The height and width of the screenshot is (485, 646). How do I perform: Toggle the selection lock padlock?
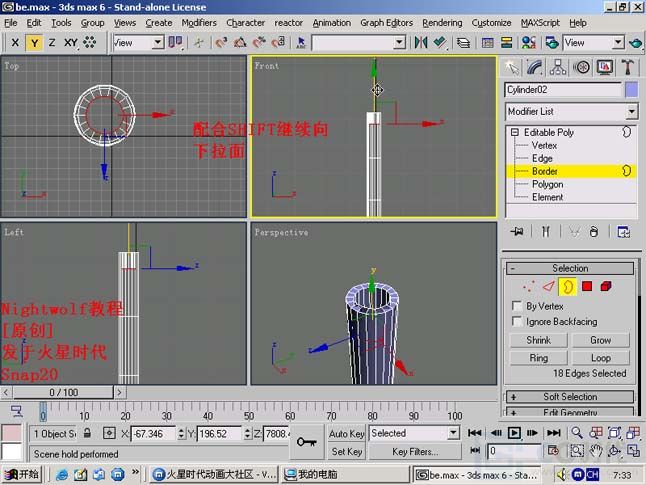[x=87, y=433]
